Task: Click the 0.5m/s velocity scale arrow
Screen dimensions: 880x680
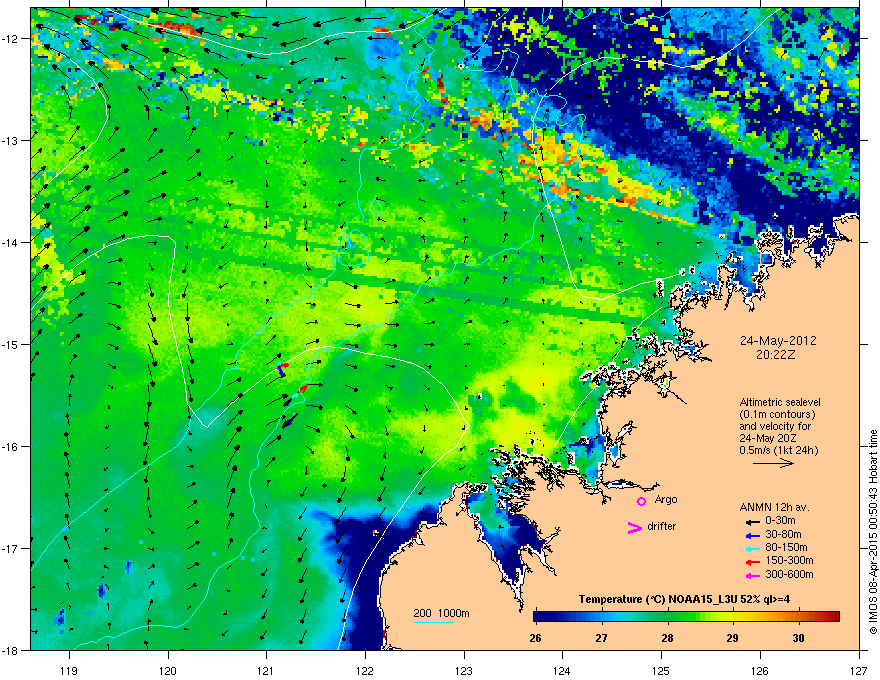Action: (773, 463)
